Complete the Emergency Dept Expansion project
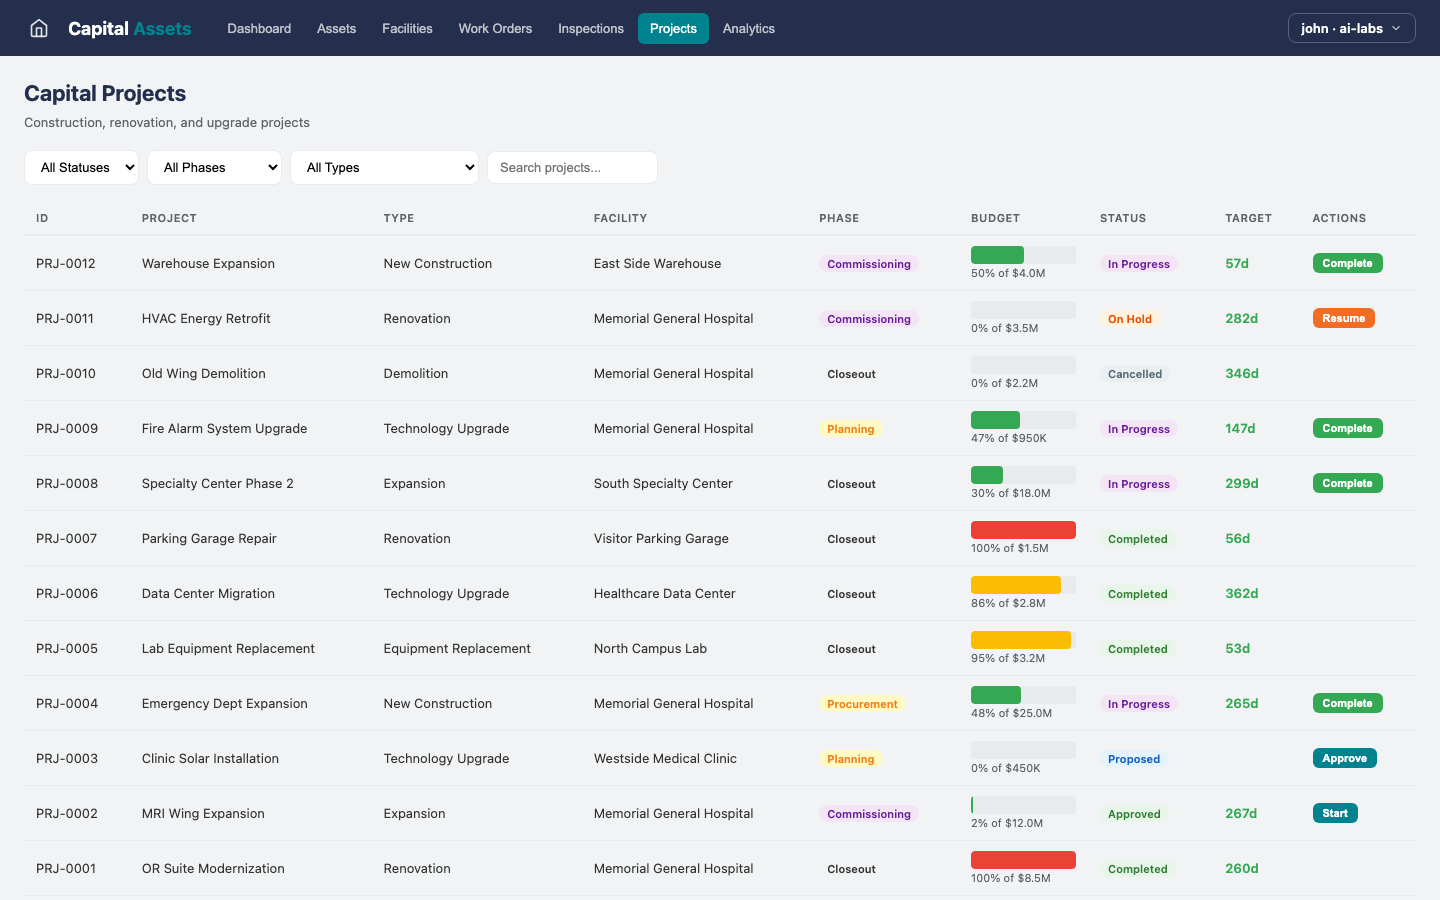This screenshot has height=900, width=1440. click(x=1347, y=703)
